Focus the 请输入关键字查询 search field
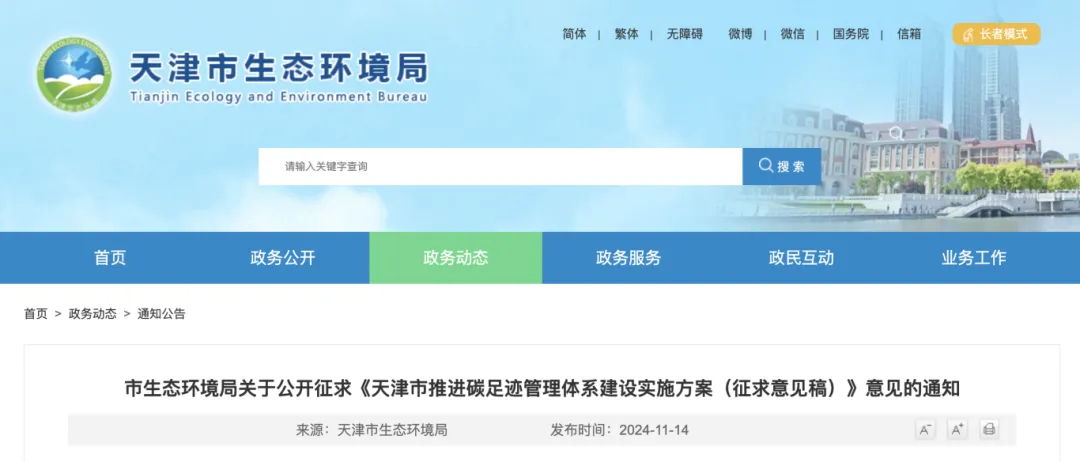Image resolution: width=1080 pixels, height=462 pixels. pyautogui.click(x=500, y=167)
